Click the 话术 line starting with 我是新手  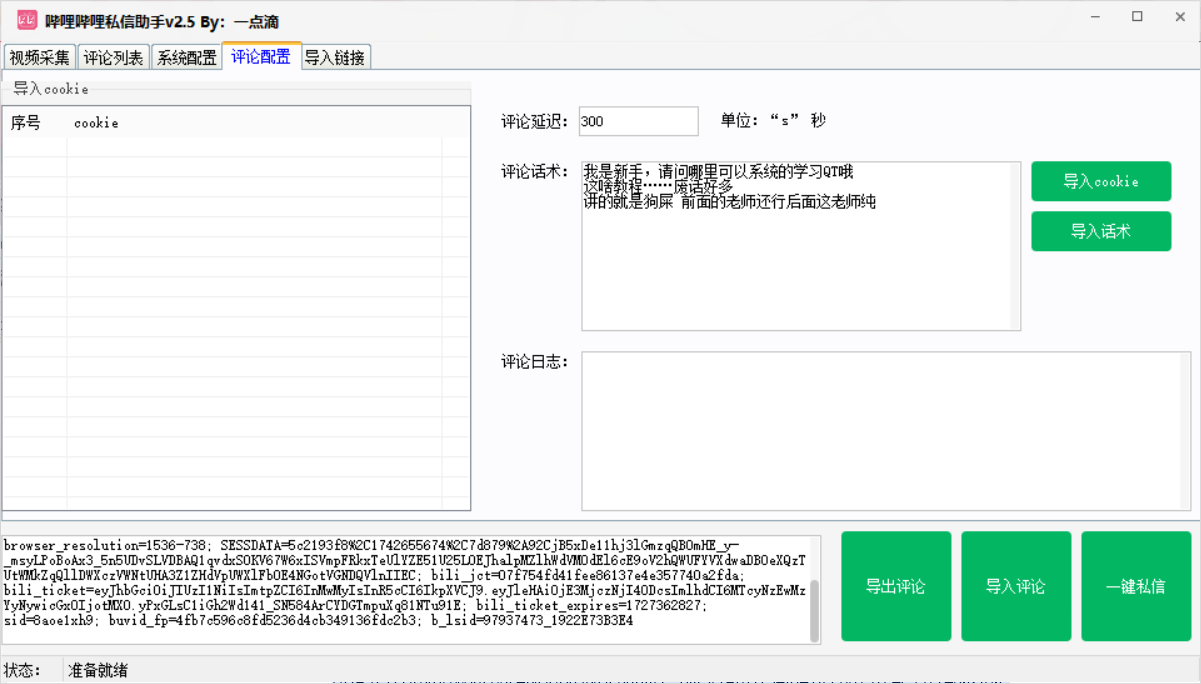pyautogui.click(x=718, y=172)
